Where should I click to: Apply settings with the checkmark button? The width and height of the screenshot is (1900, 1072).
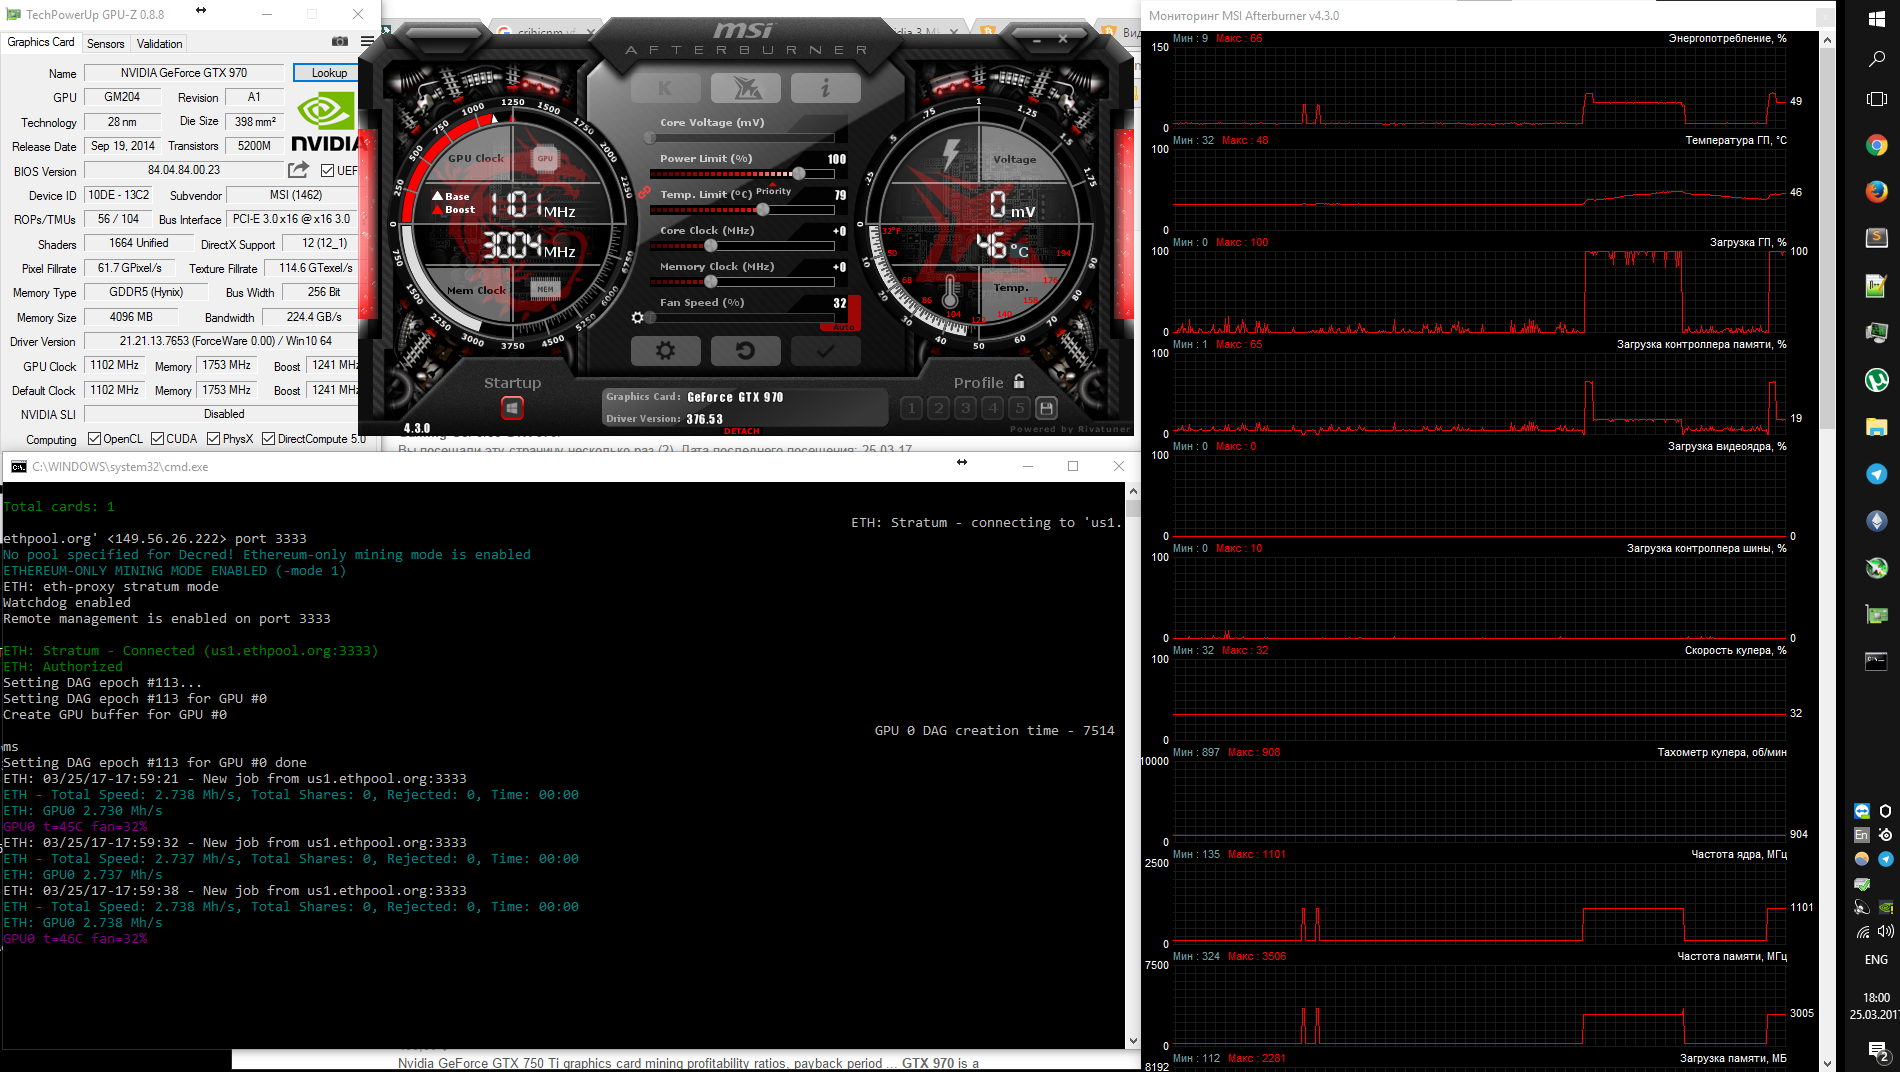coord(825,351)
